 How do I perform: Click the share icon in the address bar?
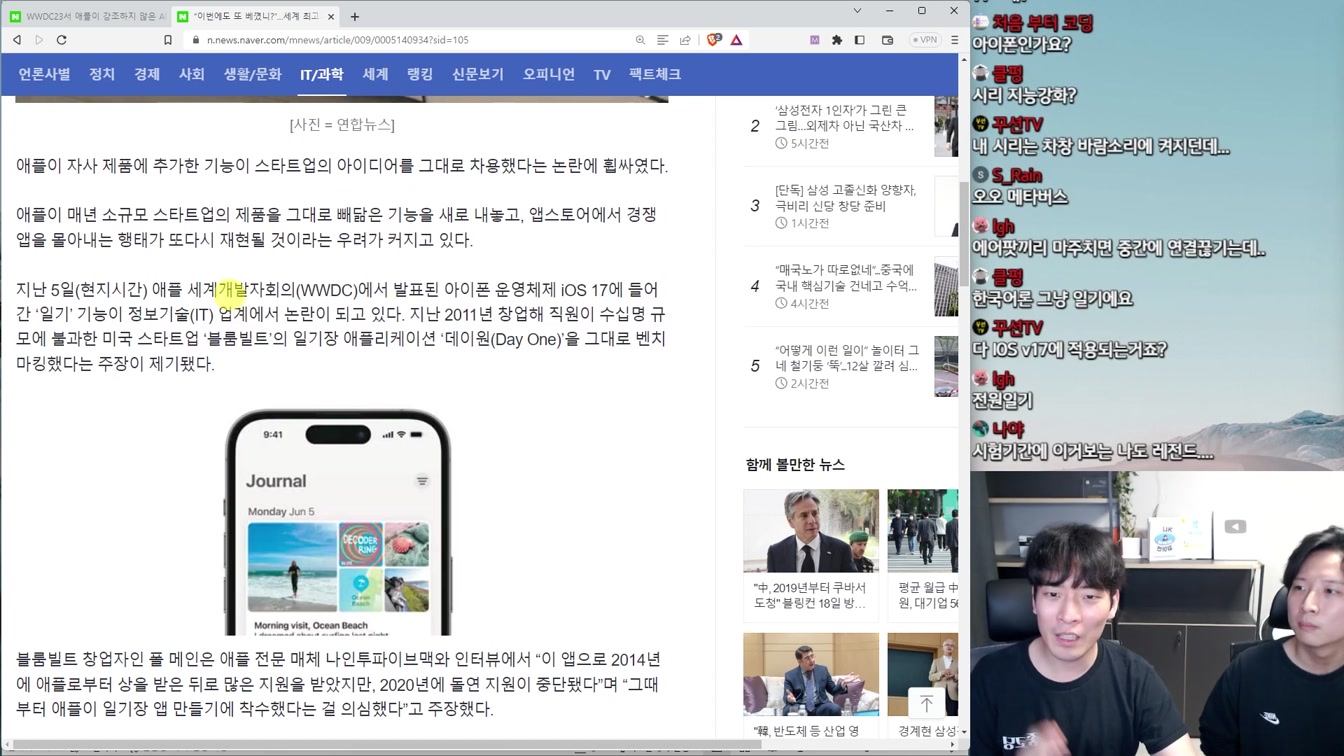(x=685, y=40)
